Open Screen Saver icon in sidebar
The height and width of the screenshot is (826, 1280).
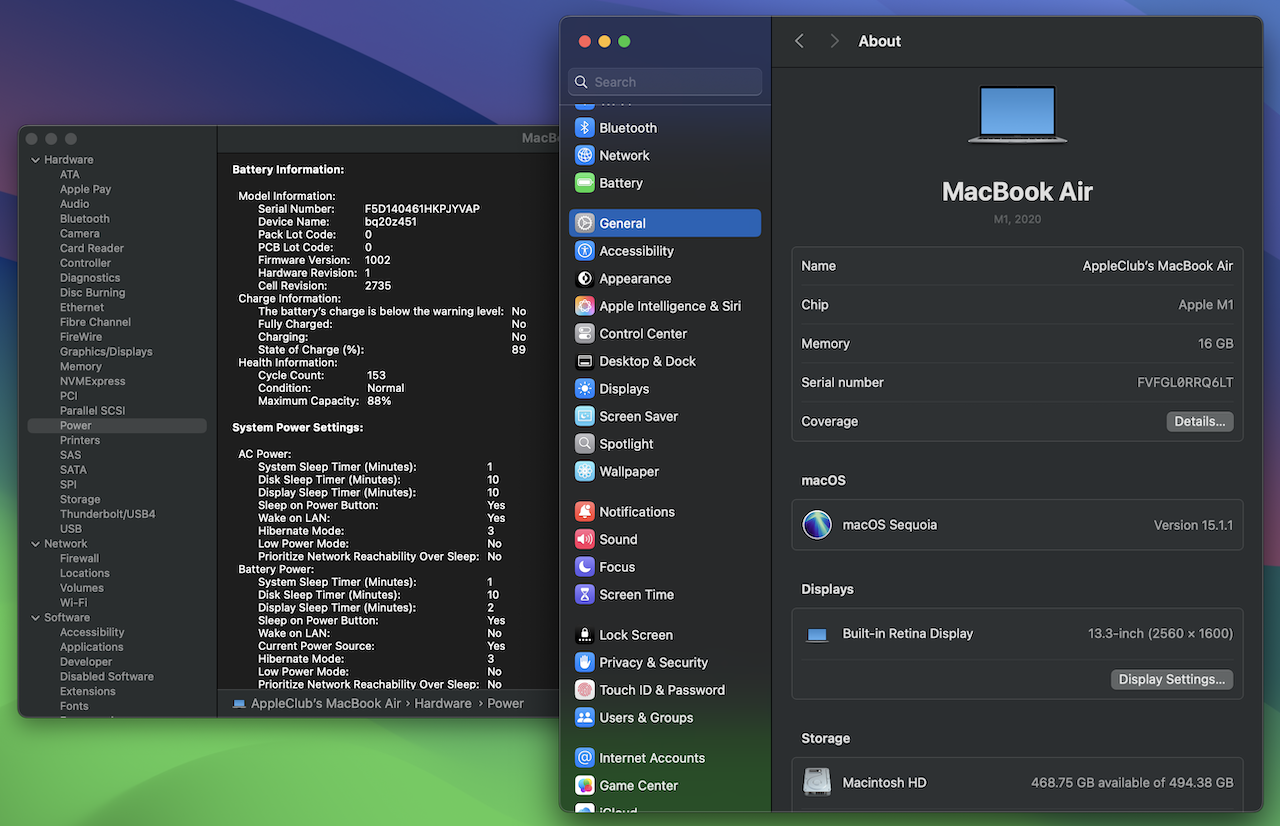pyautogui.click(x=585, y=416)
